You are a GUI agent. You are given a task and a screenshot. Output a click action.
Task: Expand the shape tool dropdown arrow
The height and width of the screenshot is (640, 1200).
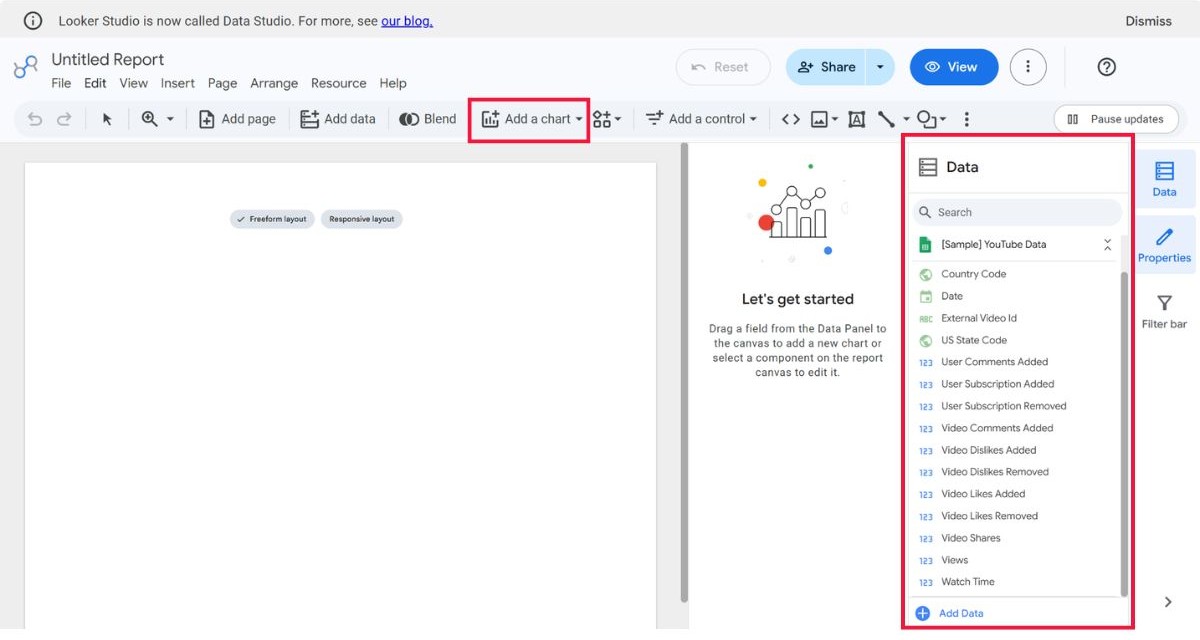pos(943,119)
